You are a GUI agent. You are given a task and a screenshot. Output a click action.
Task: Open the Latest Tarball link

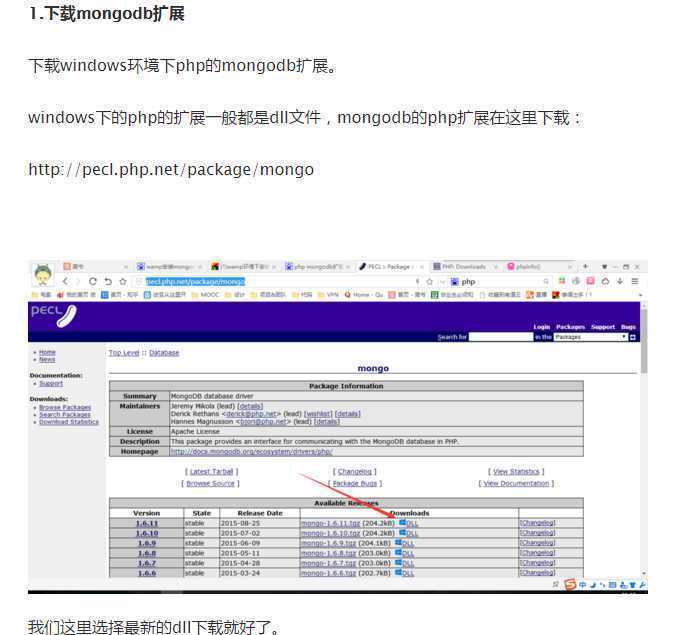(x=211, y=472)
